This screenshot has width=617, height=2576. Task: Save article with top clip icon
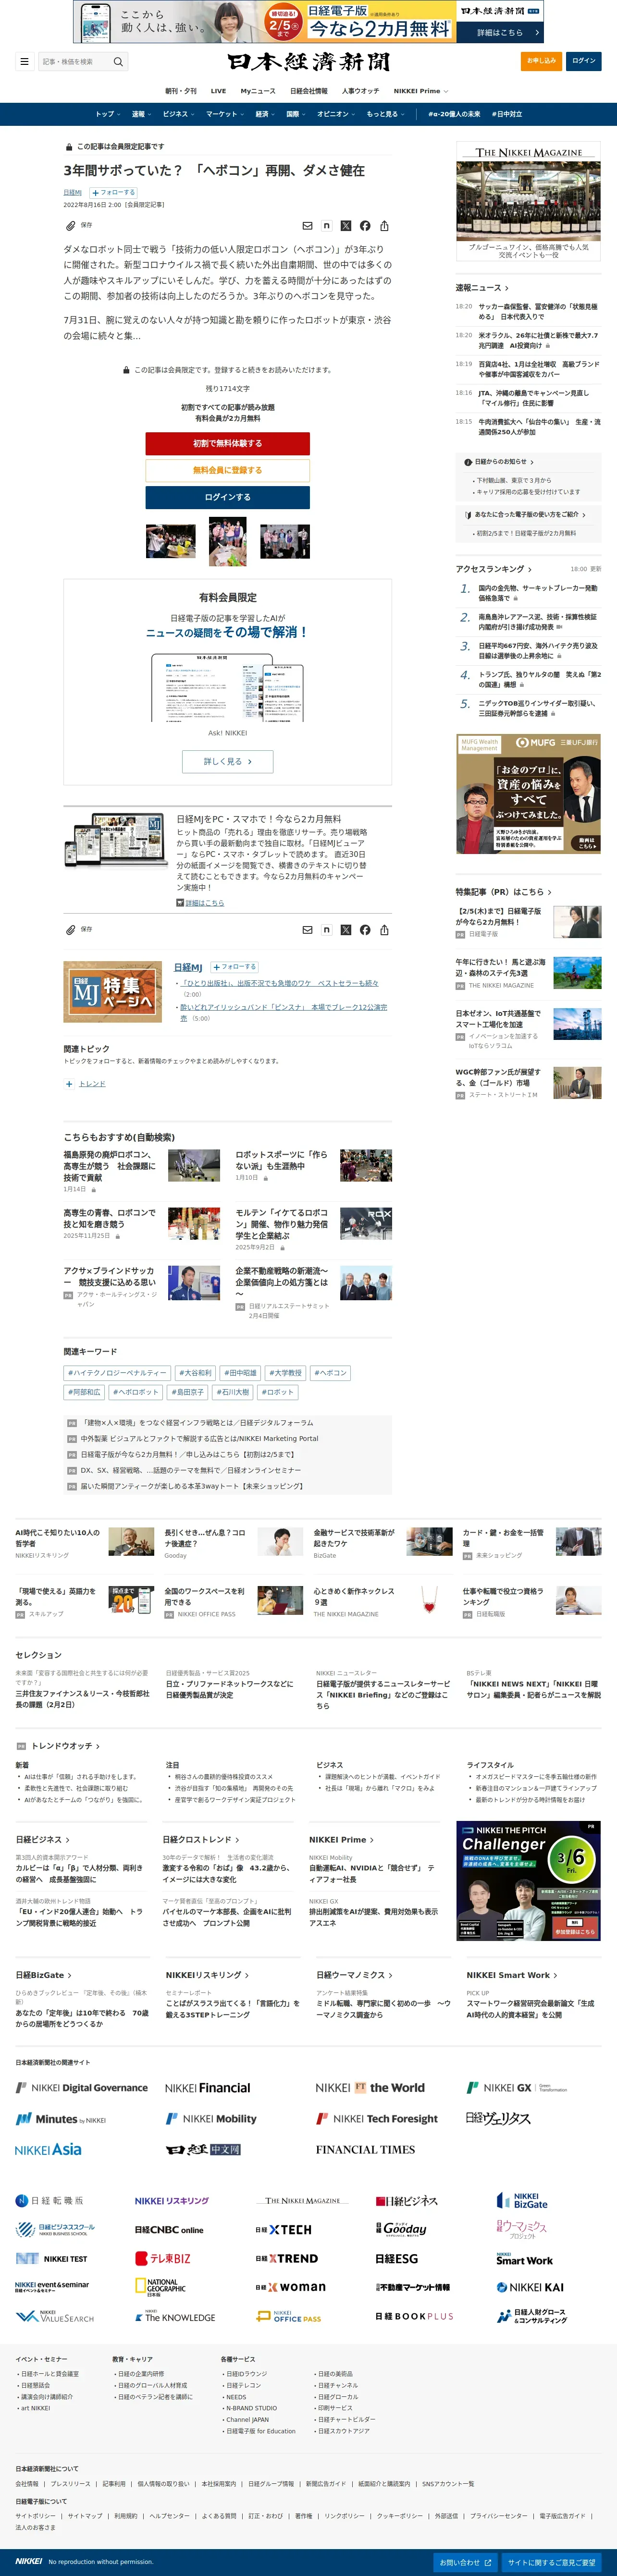point(70,226)
